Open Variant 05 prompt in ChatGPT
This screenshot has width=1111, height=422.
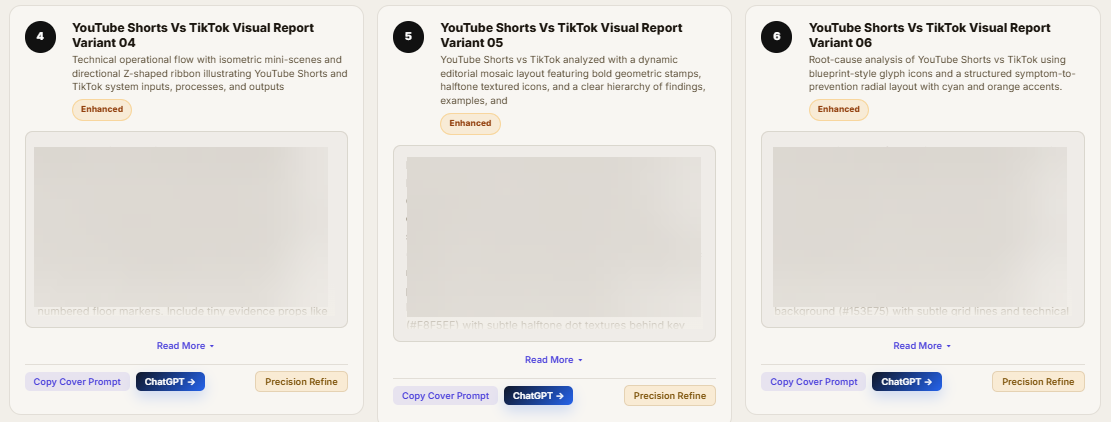tap(538, 396)
